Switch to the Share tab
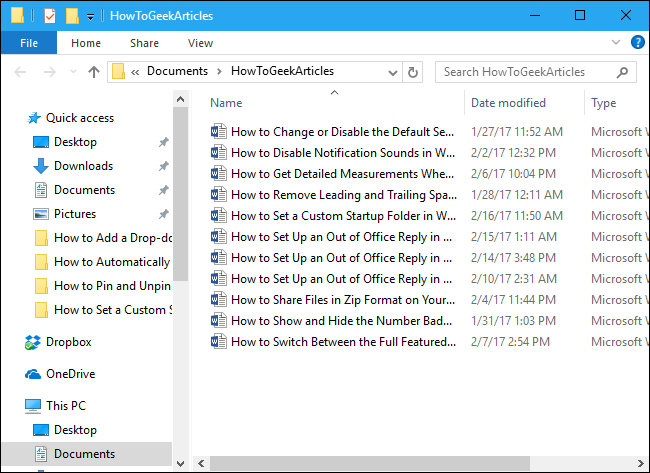Image resolution: width=650 pixels, height=473 pixels. coord(144,43)
